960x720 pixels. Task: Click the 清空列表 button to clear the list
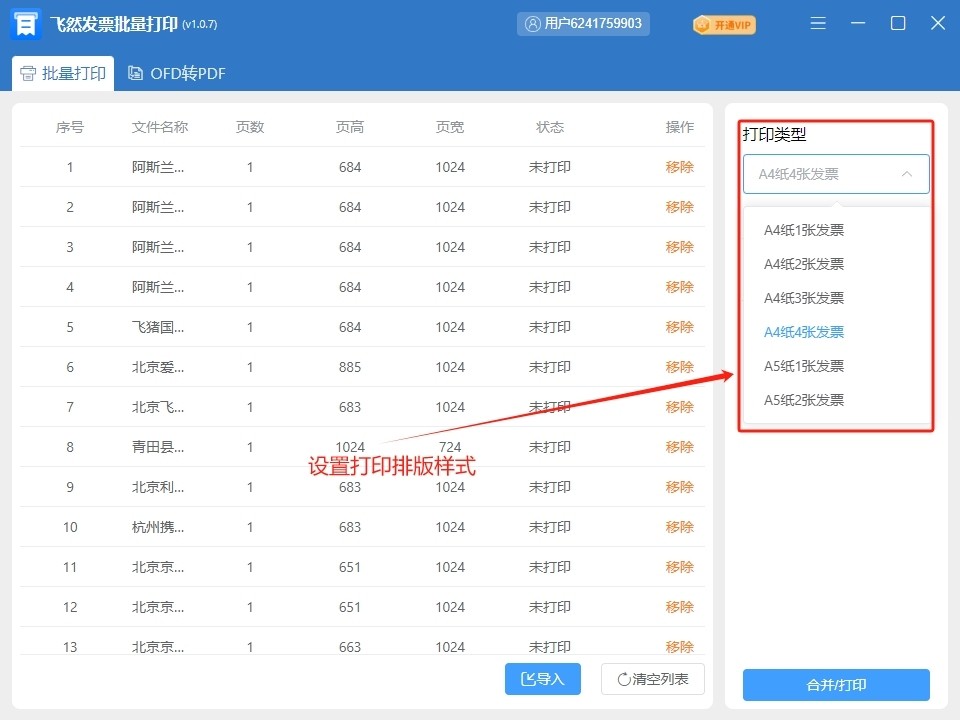(652, 679)
